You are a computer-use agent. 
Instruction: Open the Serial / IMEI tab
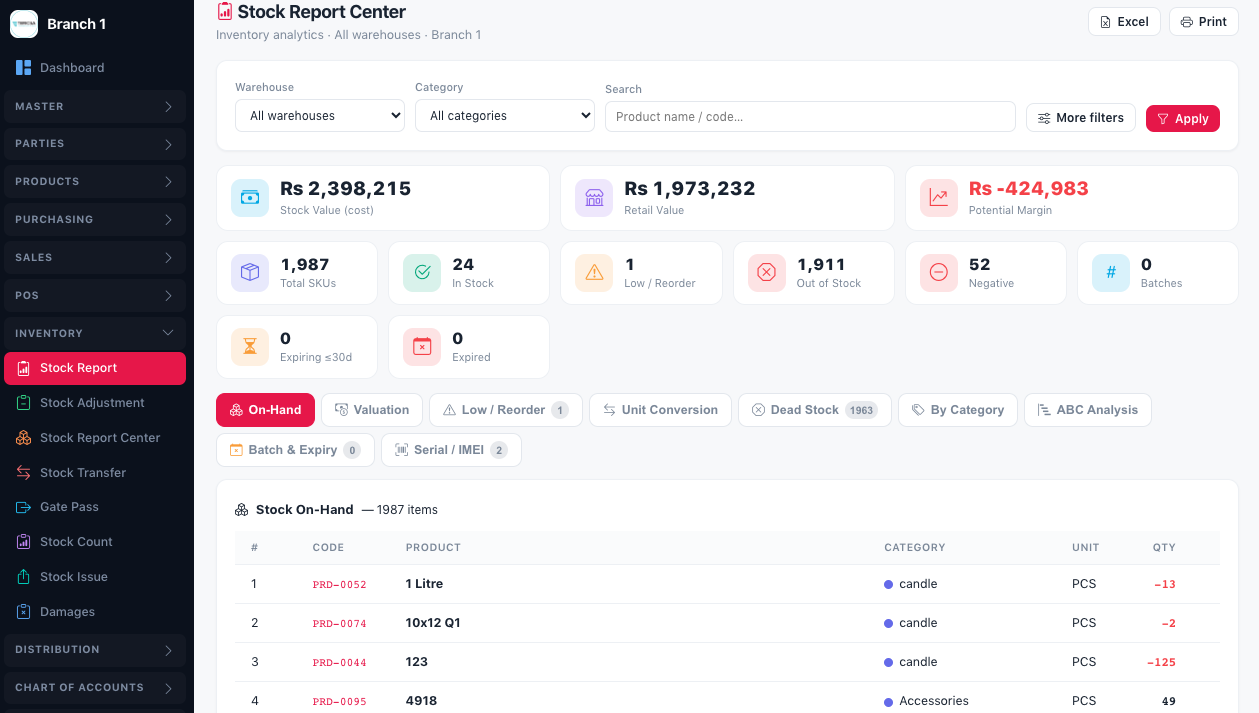pos(451,450)
